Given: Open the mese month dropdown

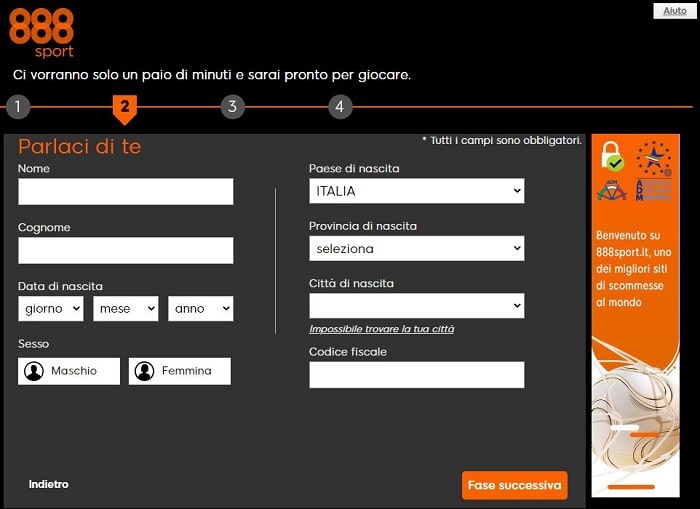Looking at the screenshot, I should click(x=126, y=309).
